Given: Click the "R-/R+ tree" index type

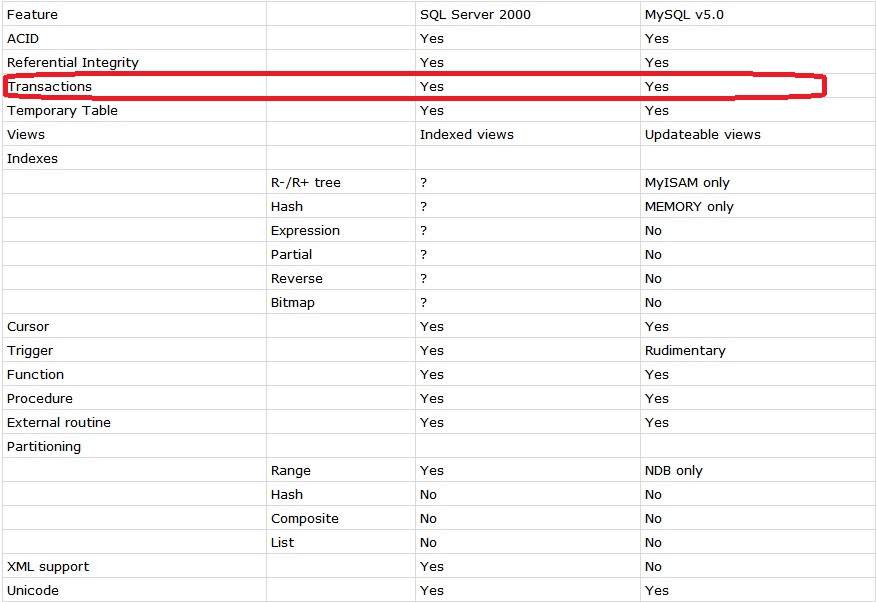Looking at the screenshot, I should point(306,183).
